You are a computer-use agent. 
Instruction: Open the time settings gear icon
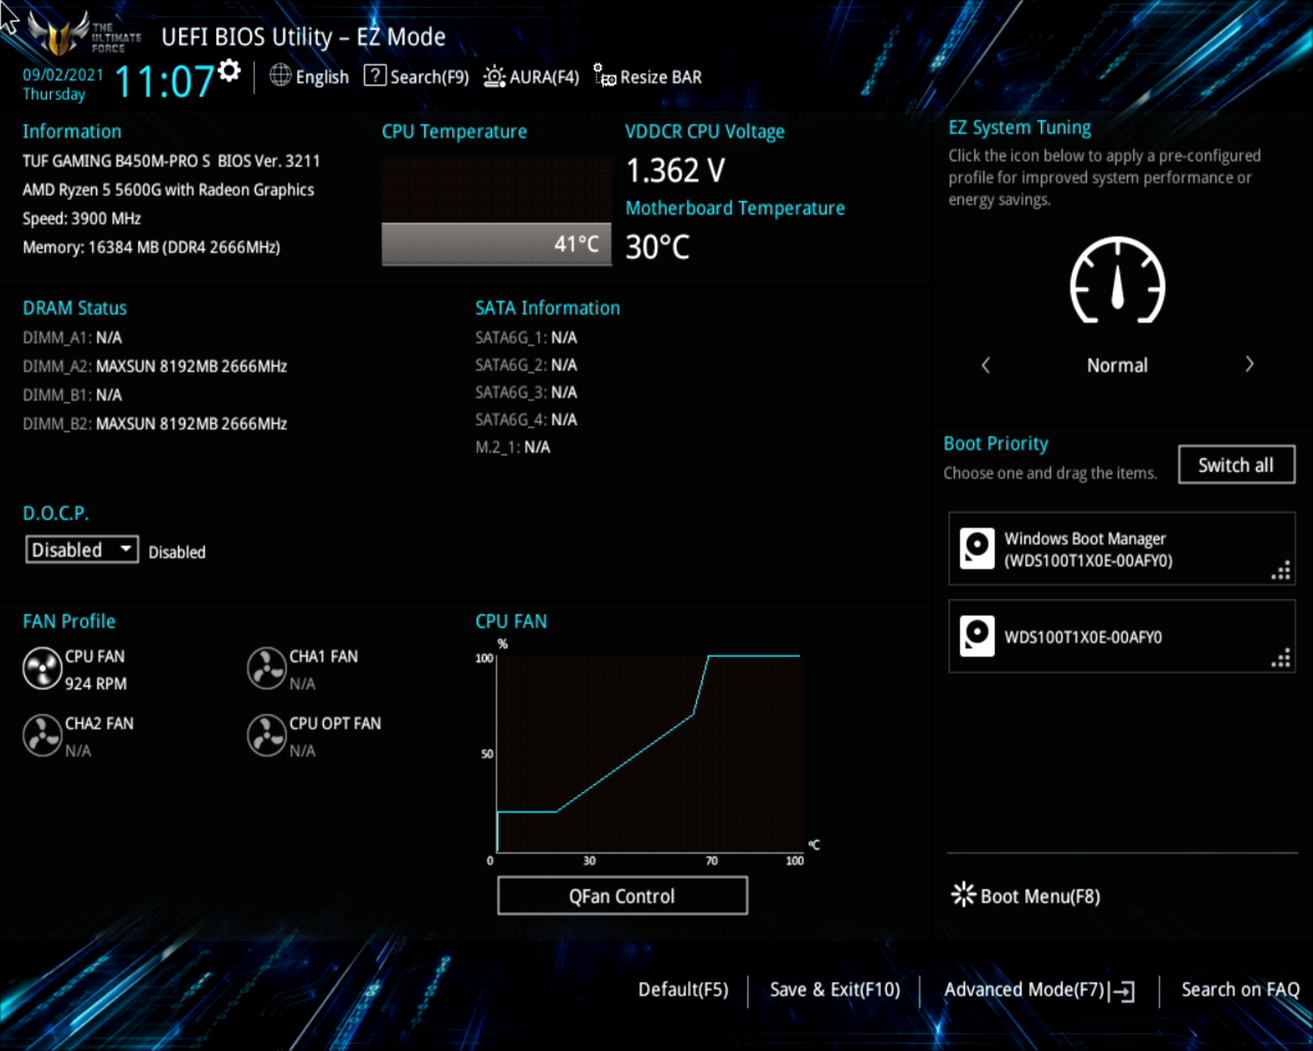point(229,71)
